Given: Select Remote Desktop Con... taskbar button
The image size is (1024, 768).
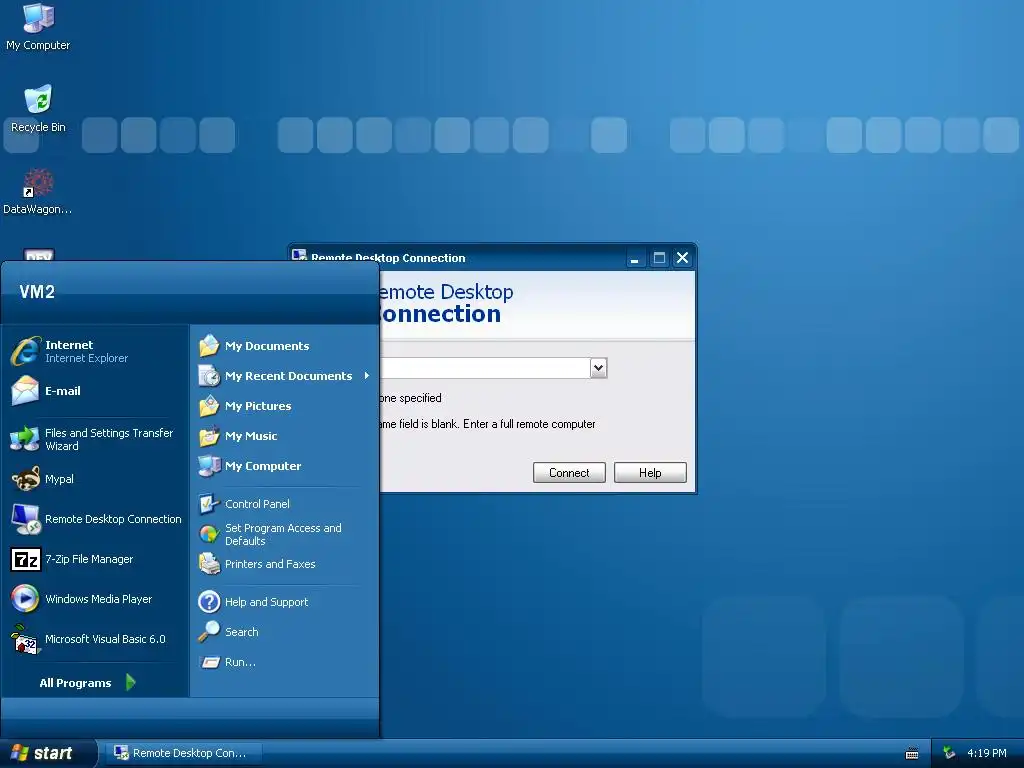Looking at the screenshot, I should point(184,753).
